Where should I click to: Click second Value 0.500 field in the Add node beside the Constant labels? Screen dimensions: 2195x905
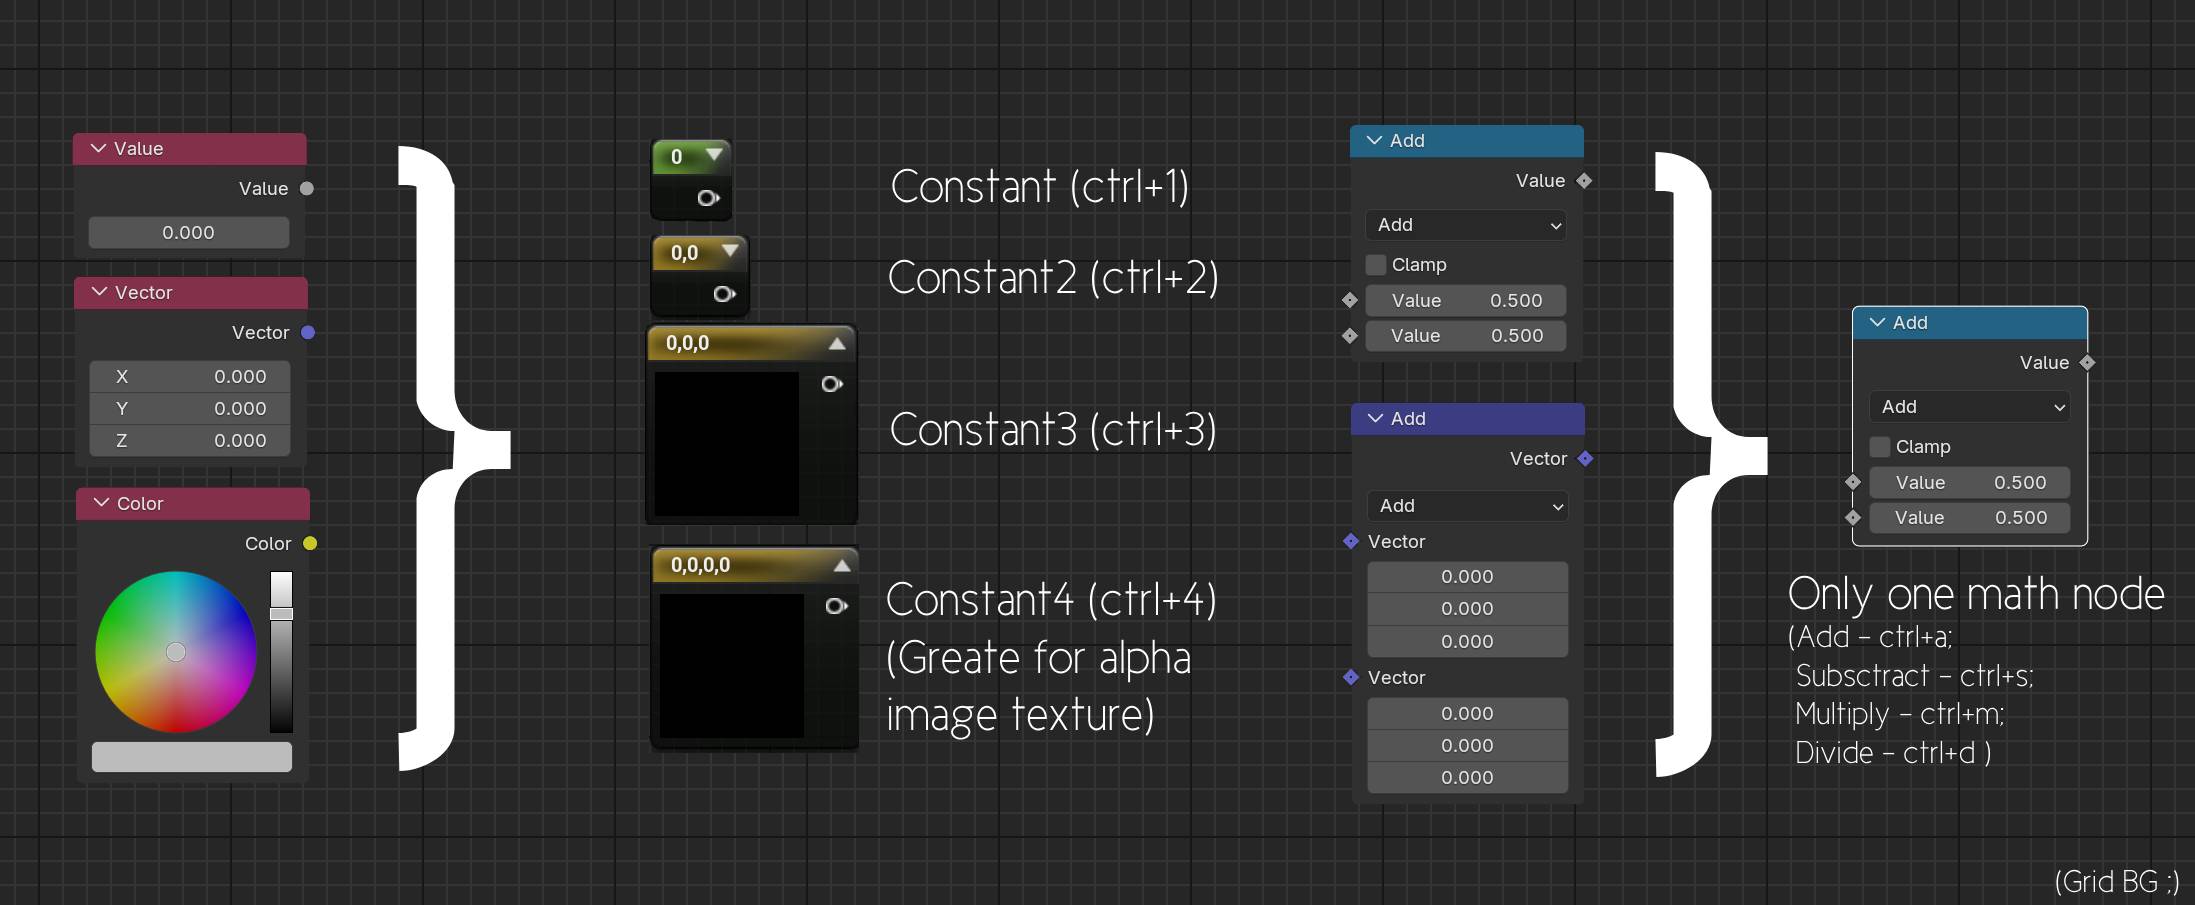[x=1466, y=336]
